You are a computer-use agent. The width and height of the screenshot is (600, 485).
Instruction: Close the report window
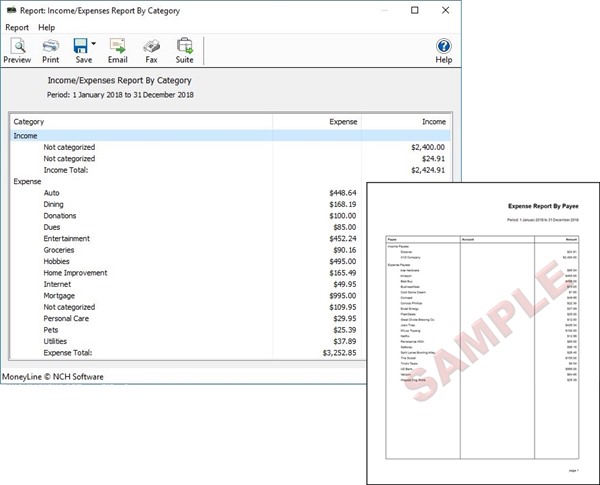click(x=445, y=10)
